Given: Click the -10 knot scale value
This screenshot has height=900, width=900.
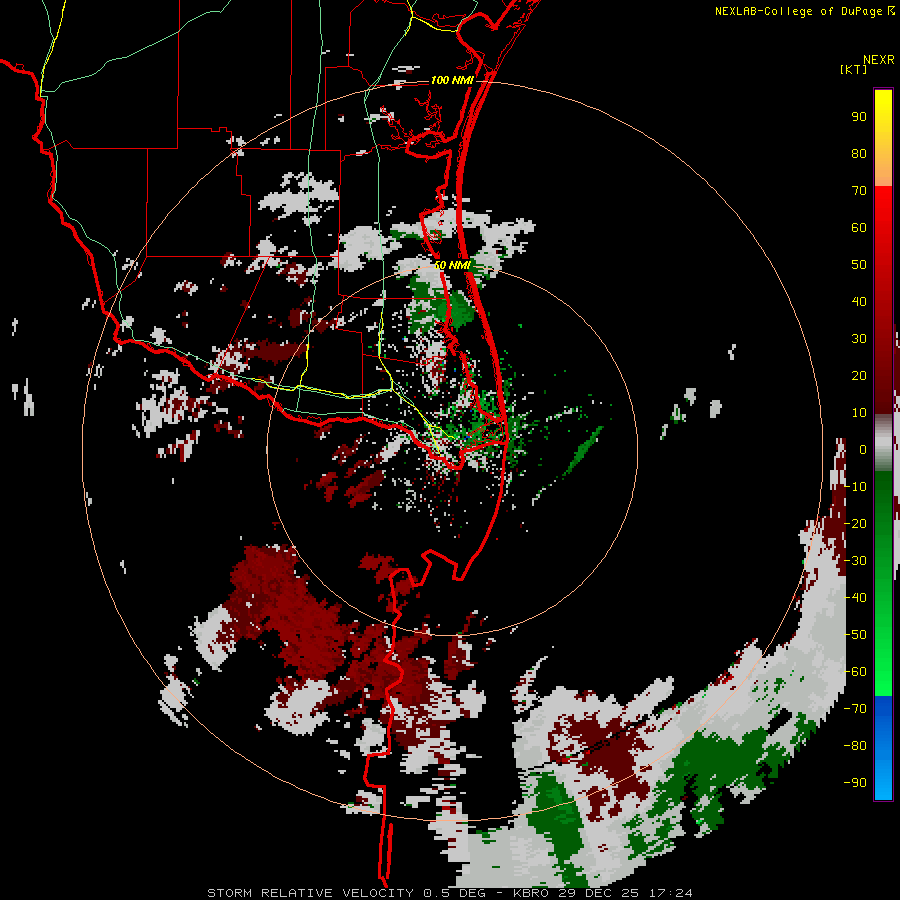Looking at the screenshot, I should tap(855, 487).
